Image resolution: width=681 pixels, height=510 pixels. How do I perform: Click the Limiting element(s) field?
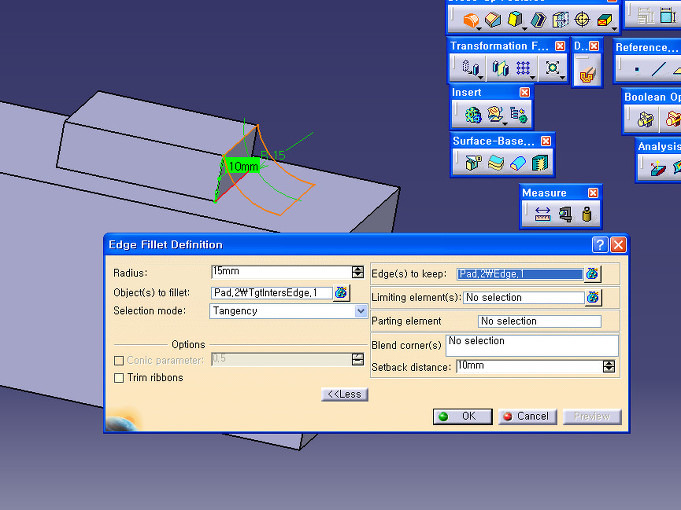coord(524,298)
